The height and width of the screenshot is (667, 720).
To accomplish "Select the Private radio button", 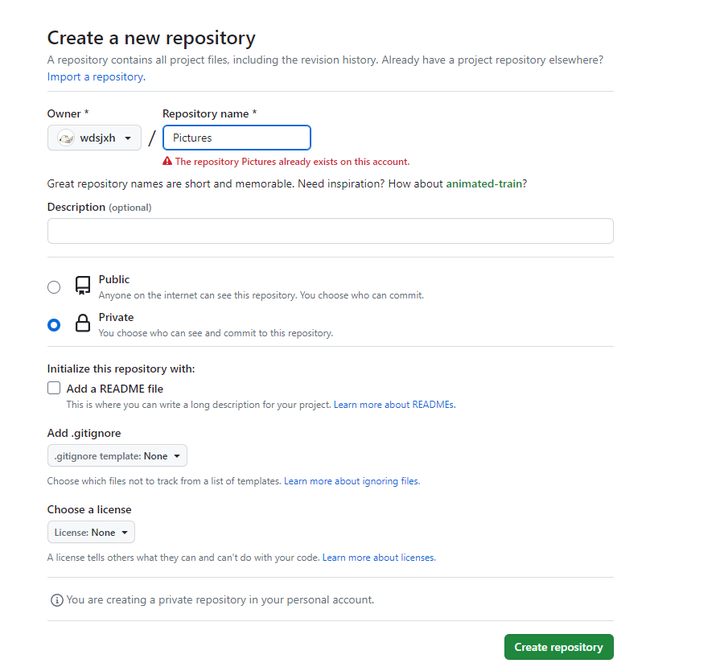I will [x=54, y=325].
